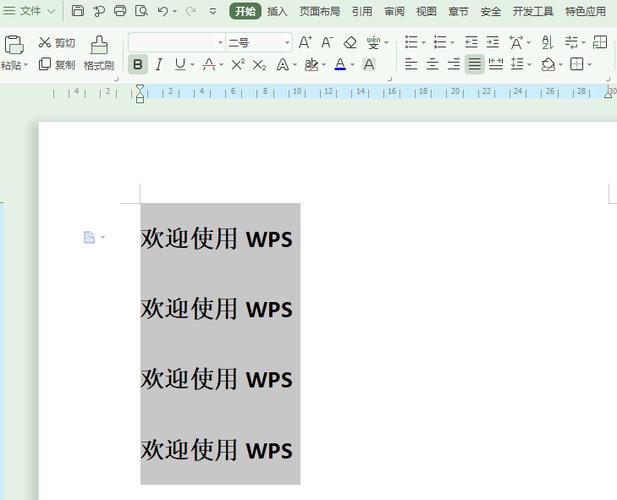Image resolution: width=617 pixels, height=500 pixels.
Task: Open the 安全 tab
Action: [491, 11]
